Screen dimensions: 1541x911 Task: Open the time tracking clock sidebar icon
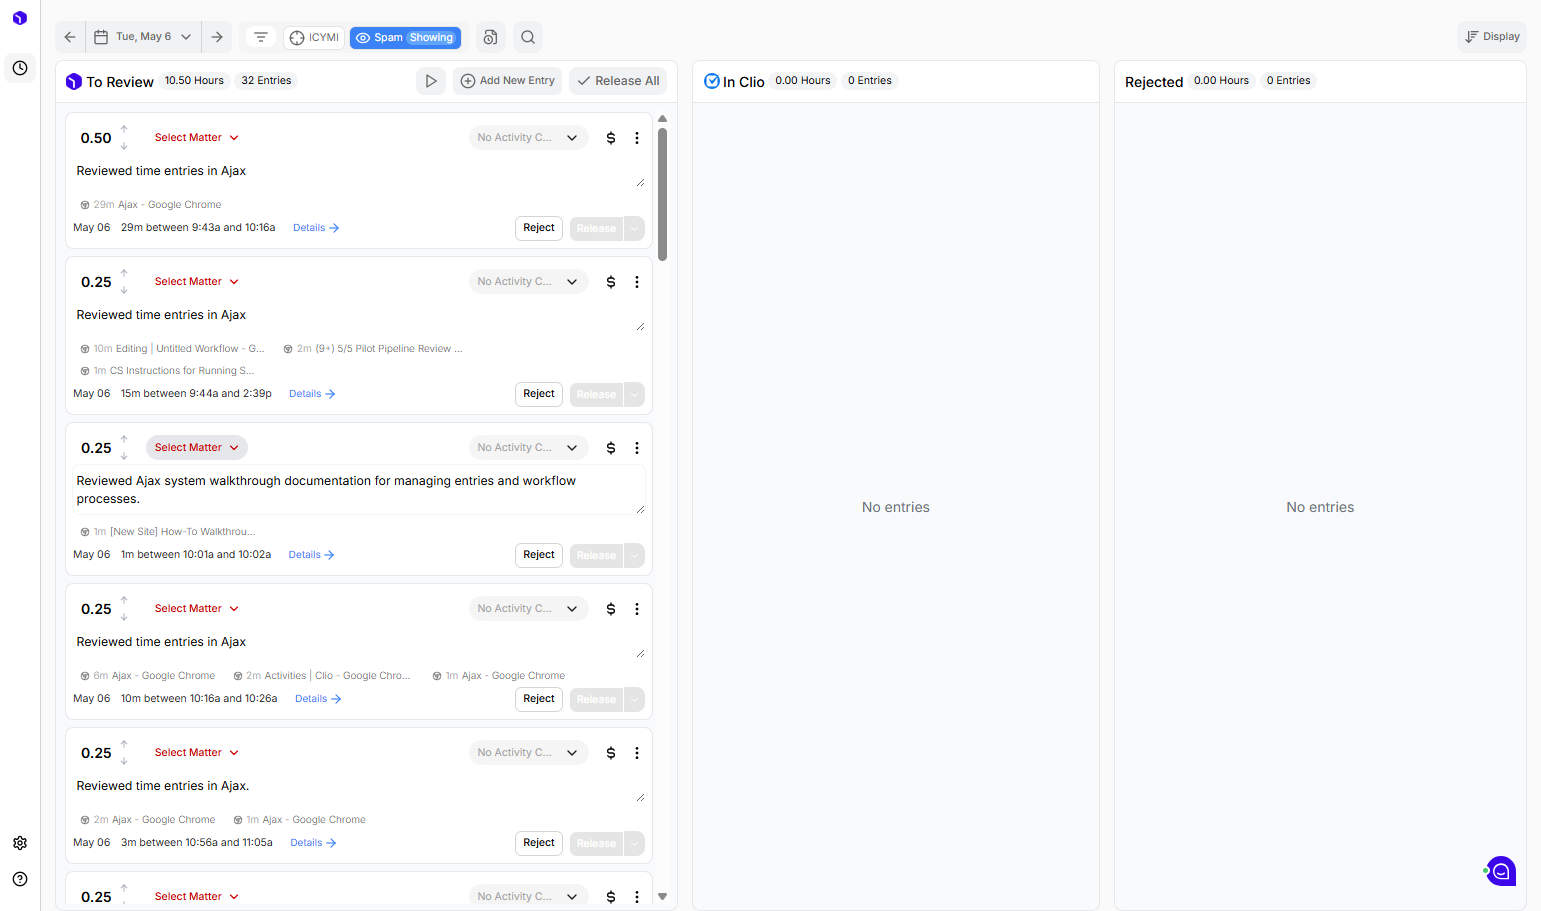[20, 68]
